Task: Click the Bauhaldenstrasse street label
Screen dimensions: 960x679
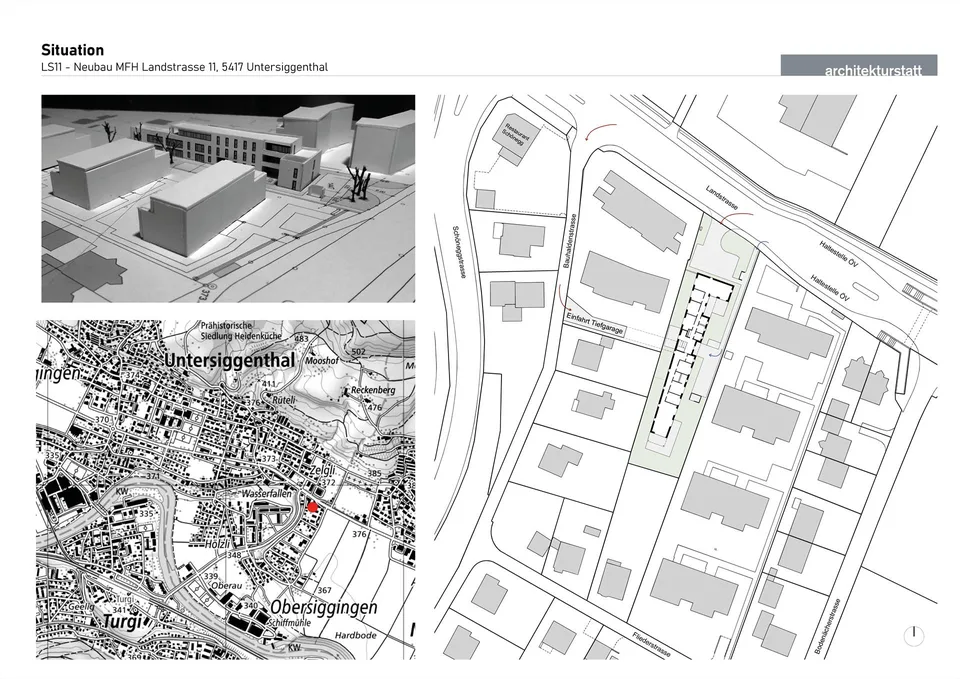Action: pos(569,241)
